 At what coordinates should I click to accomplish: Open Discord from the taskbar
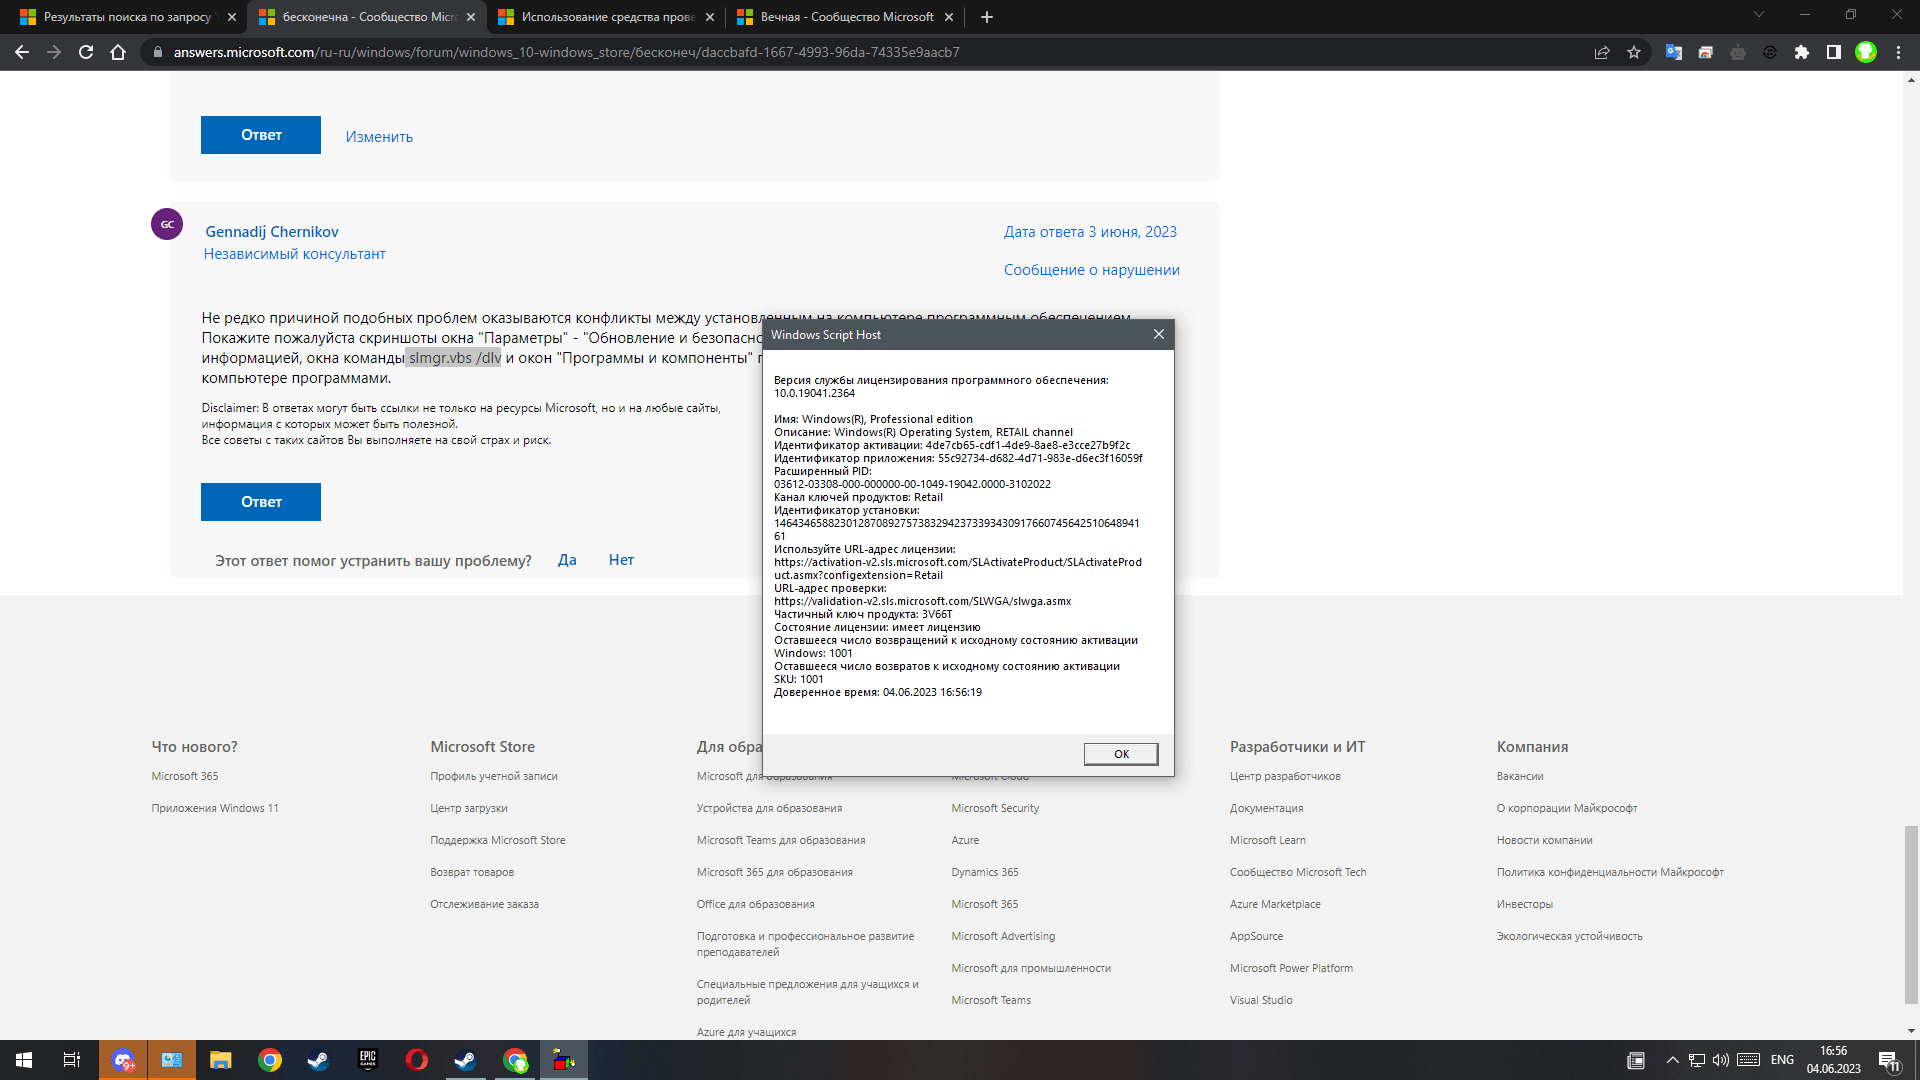123,1060
